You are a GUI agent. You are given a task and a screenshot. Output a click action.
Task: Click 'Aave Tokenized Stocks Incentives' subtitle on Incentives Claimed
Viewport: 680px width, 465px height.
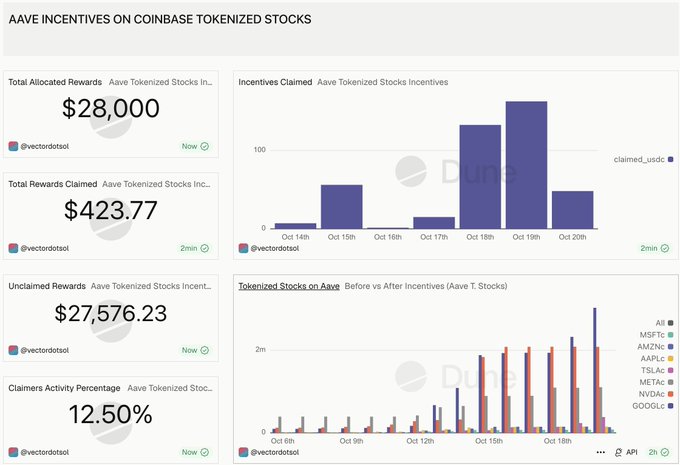382,82
